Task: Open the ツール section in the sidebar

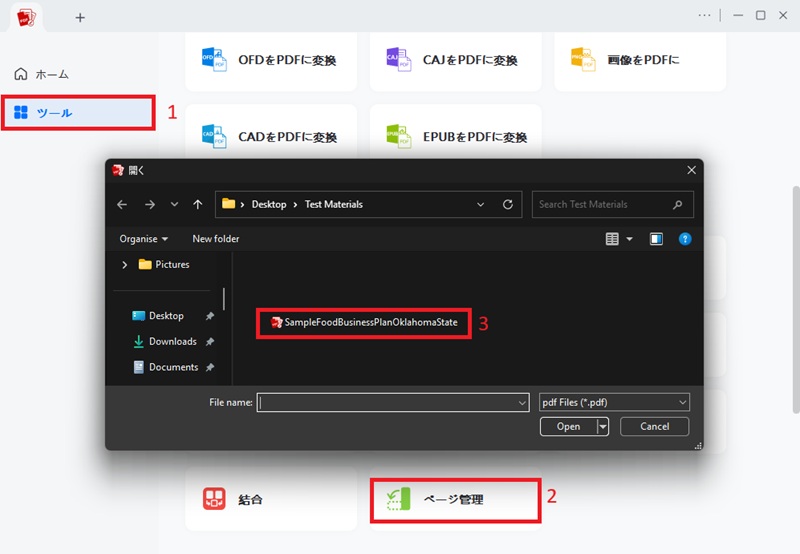Action: pyautogui.click(x=78, y=112)
